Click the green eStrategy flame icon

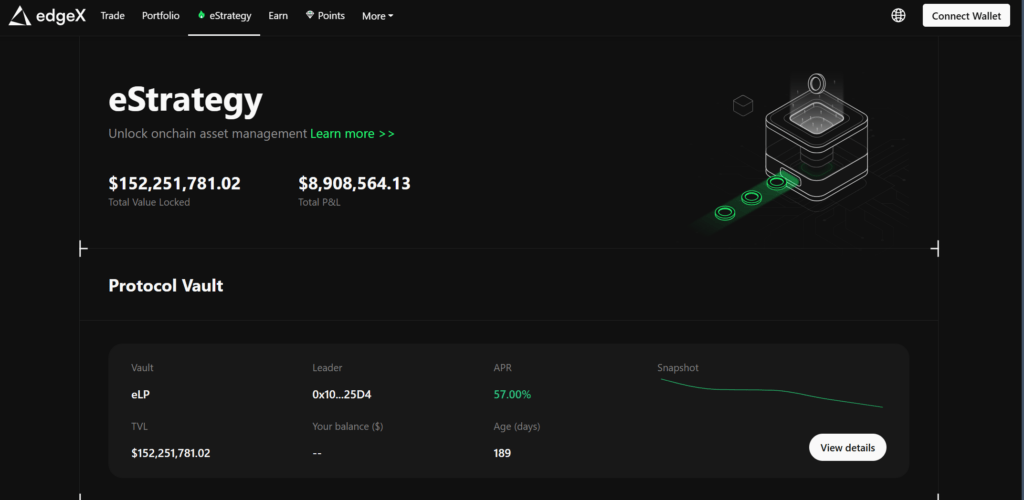click(201, 16)
